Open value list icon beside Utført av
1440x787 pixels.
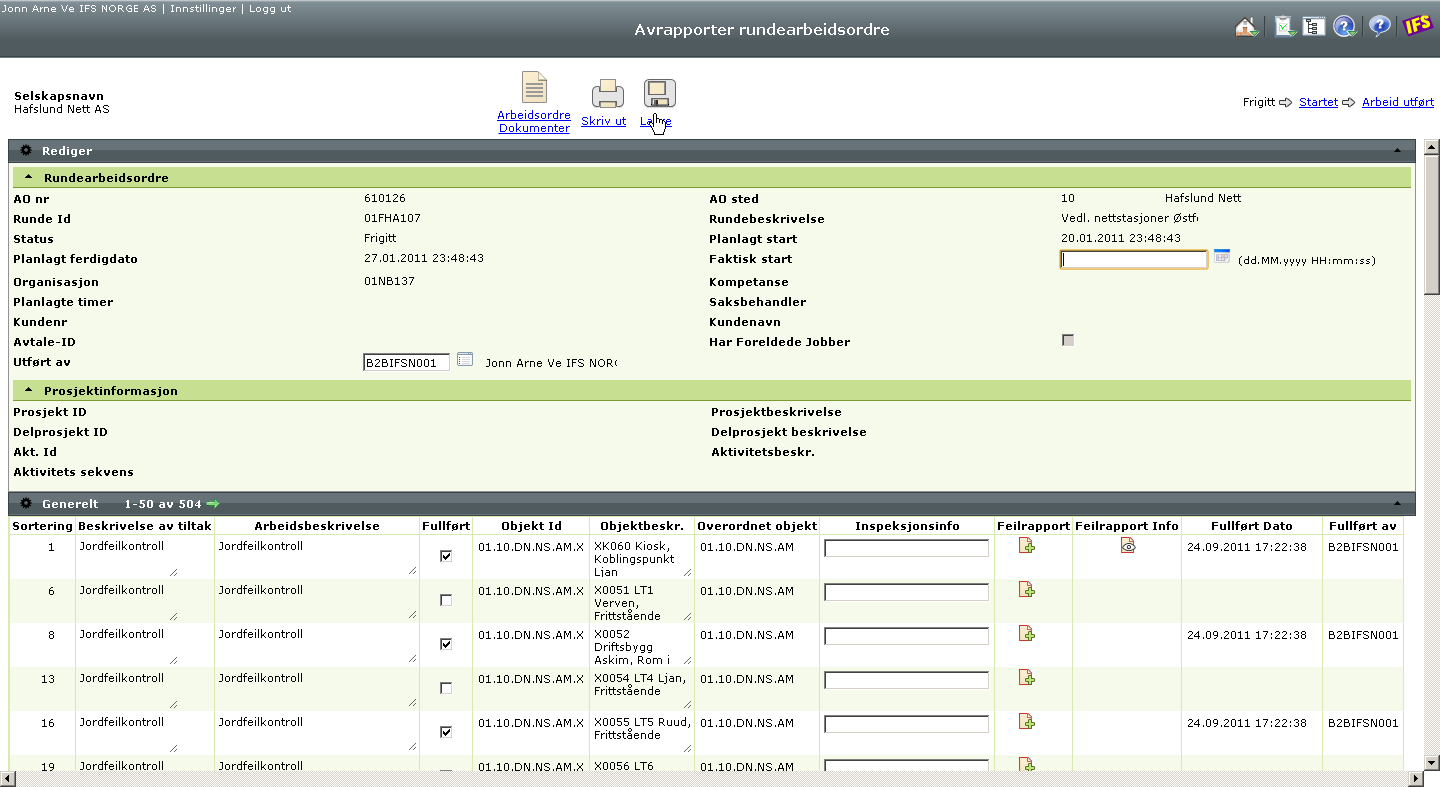pos(465,360)
